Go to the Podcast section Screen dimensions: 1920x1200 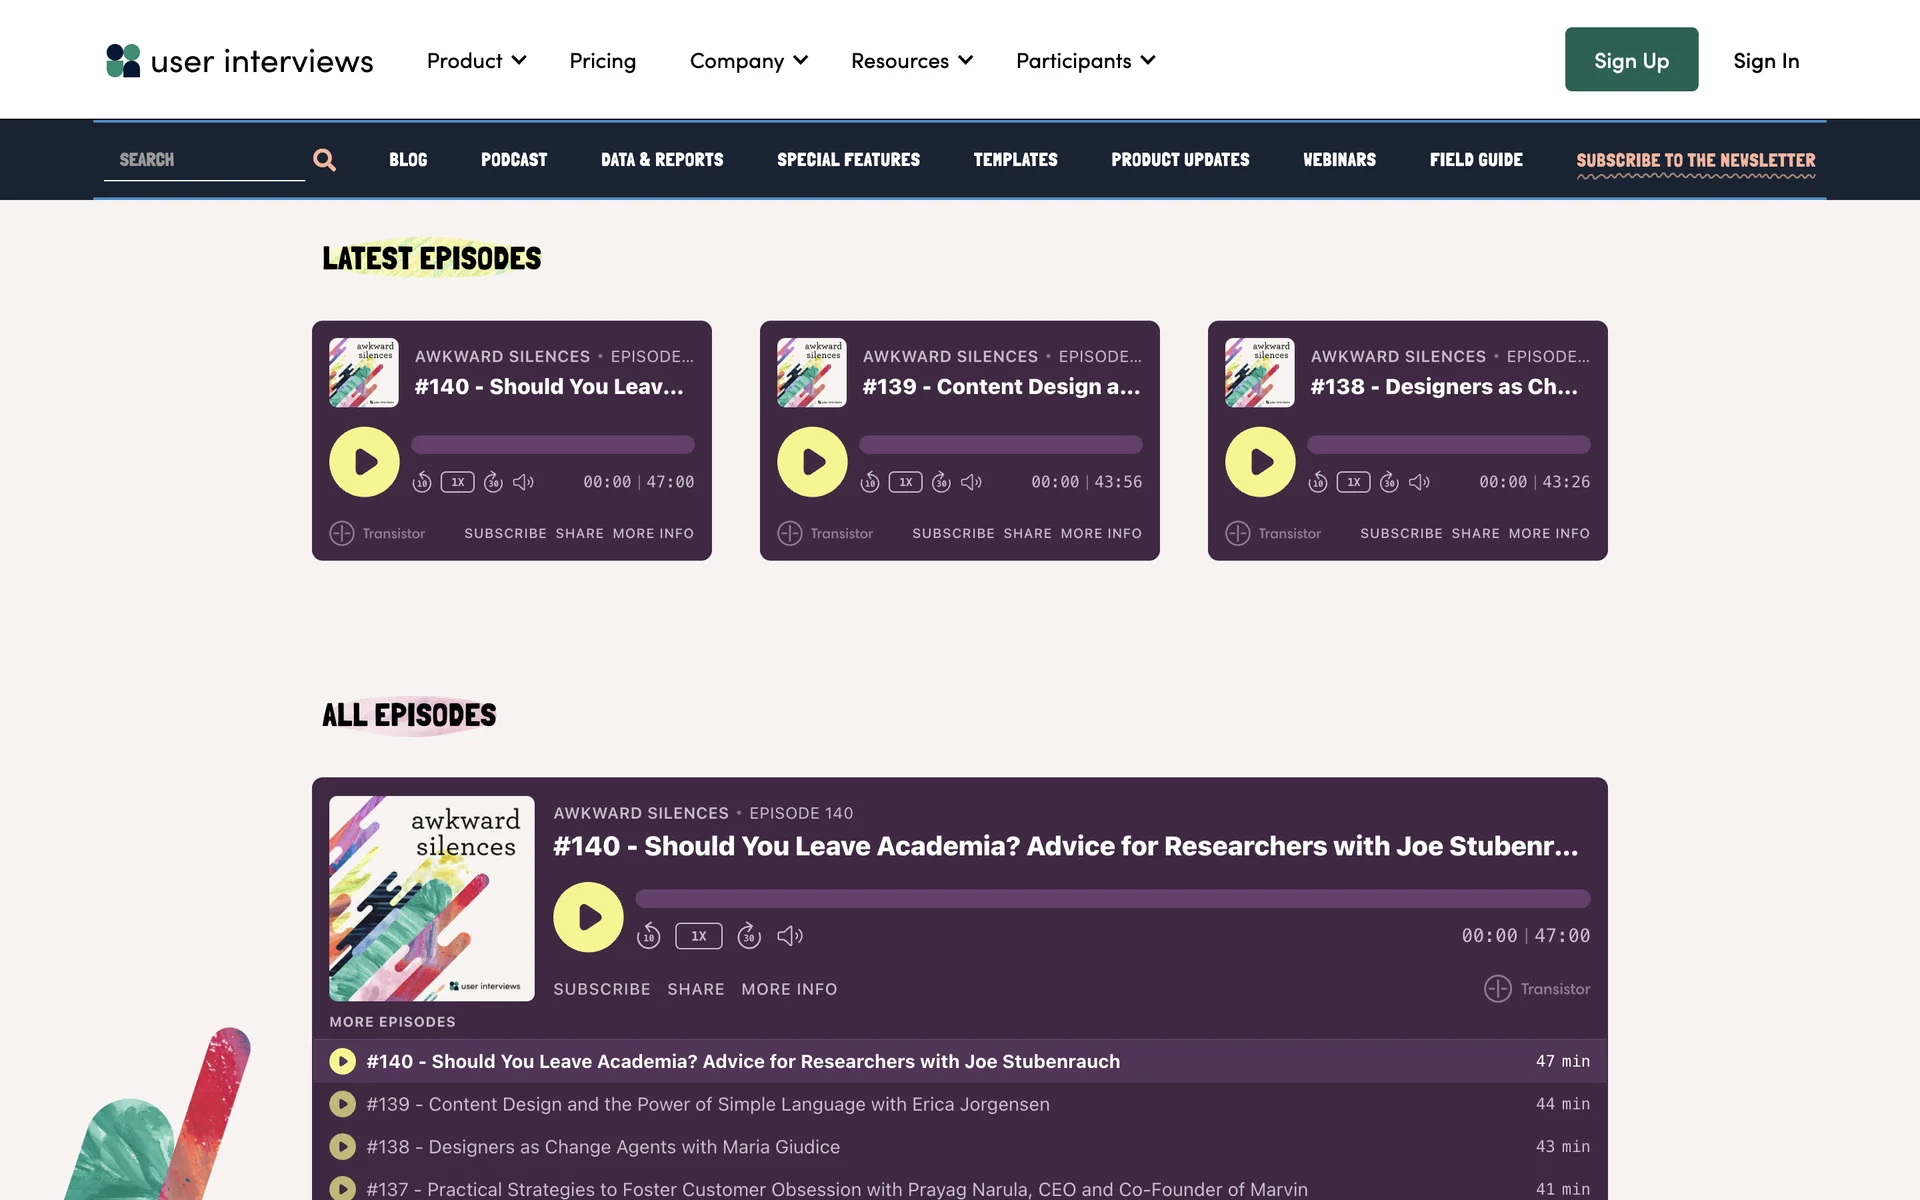click(x=514, y=160)
